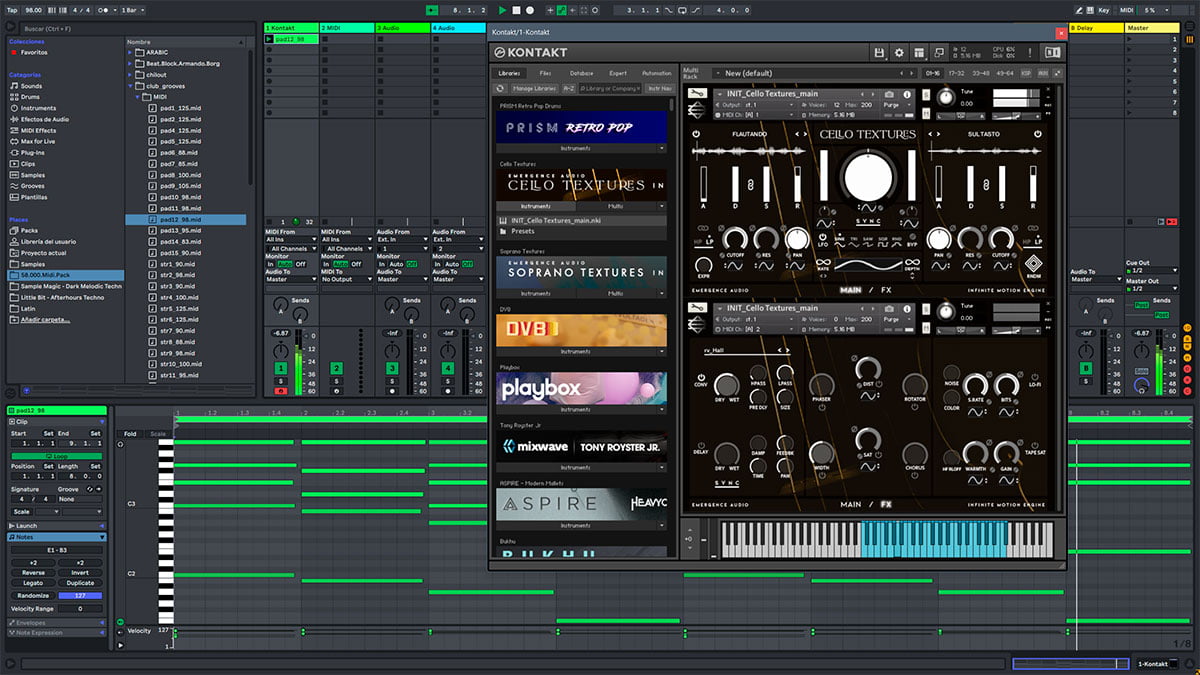This screenshot has width=1200, height=675.
Task: Select rack page 17-32
Action: tap(957, 73)
